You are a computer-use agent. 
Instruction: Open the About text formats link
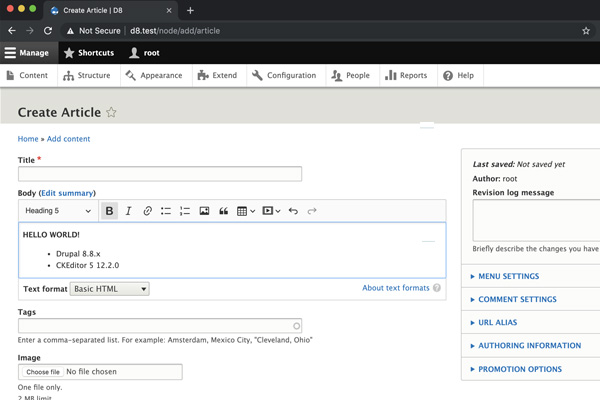pos(396,288)
